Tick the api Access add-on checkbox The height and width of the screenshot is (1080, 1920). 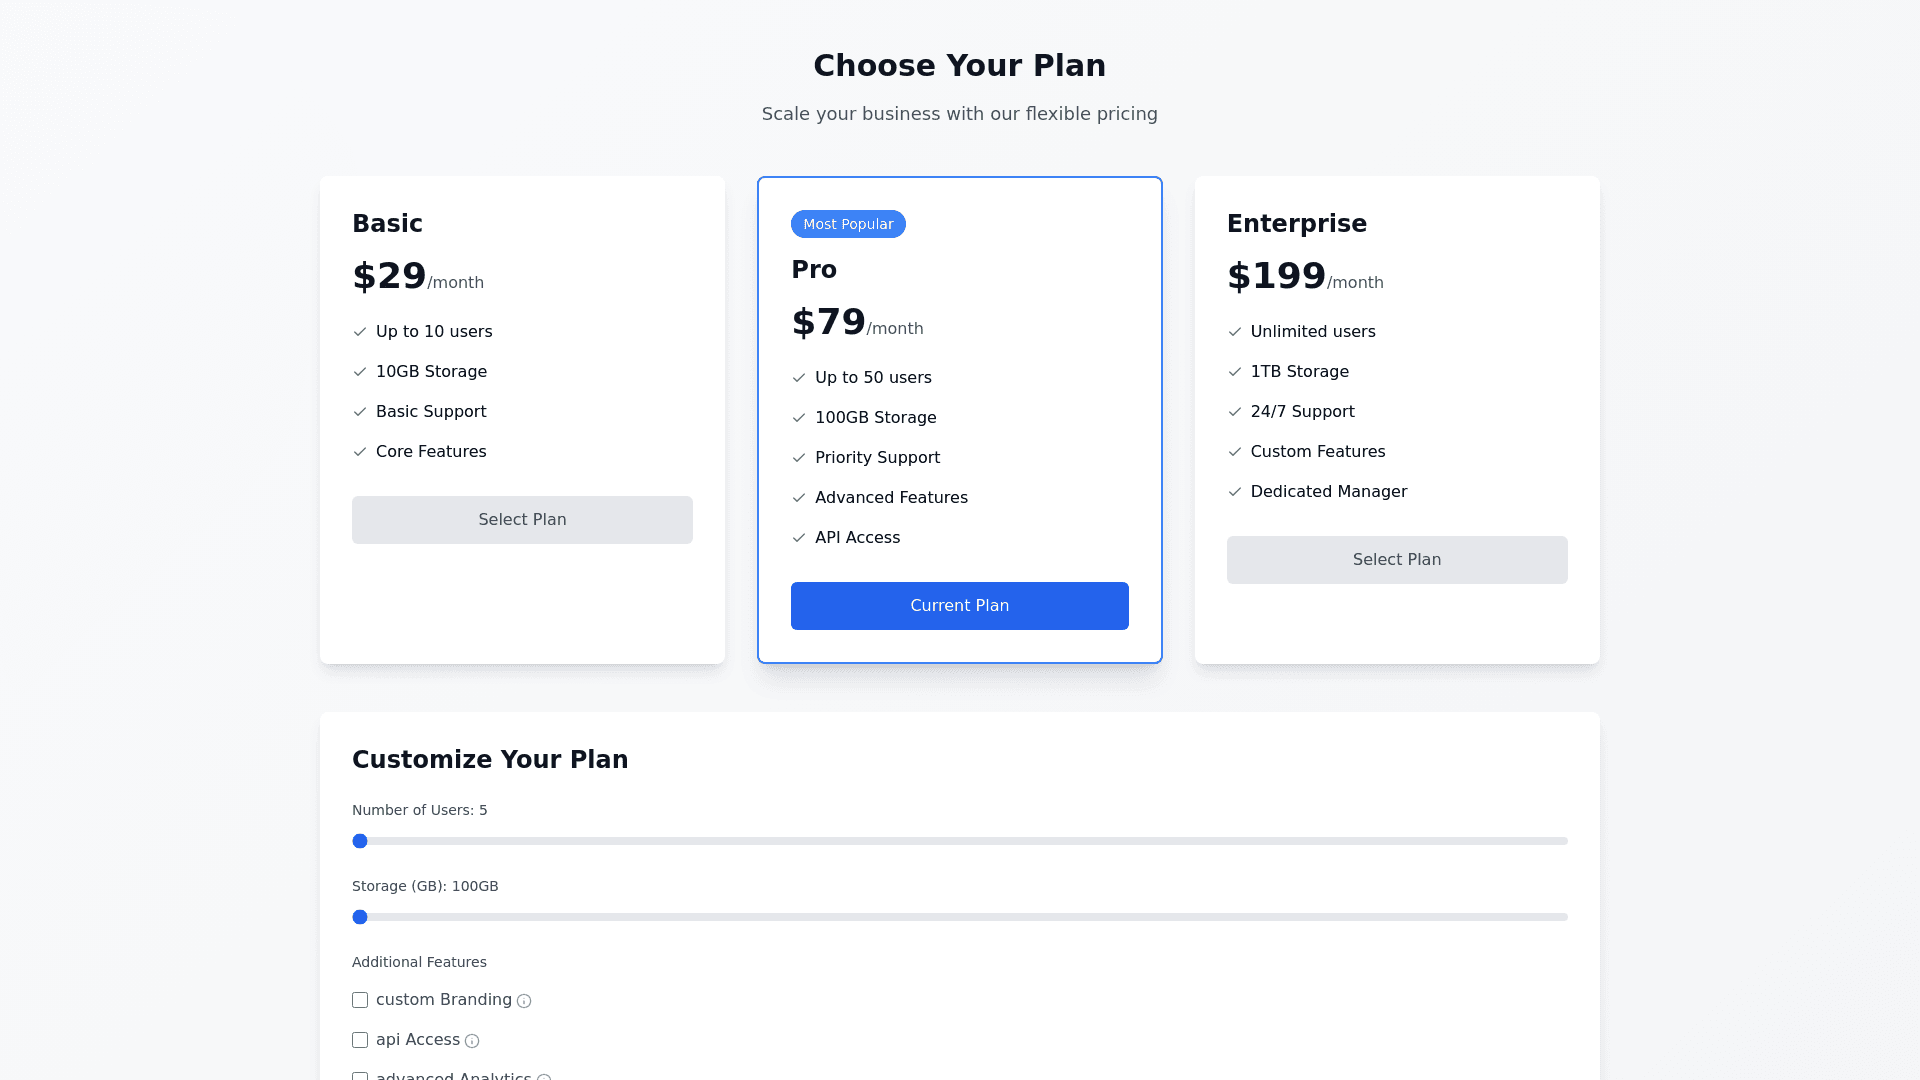click(360, 1040)
